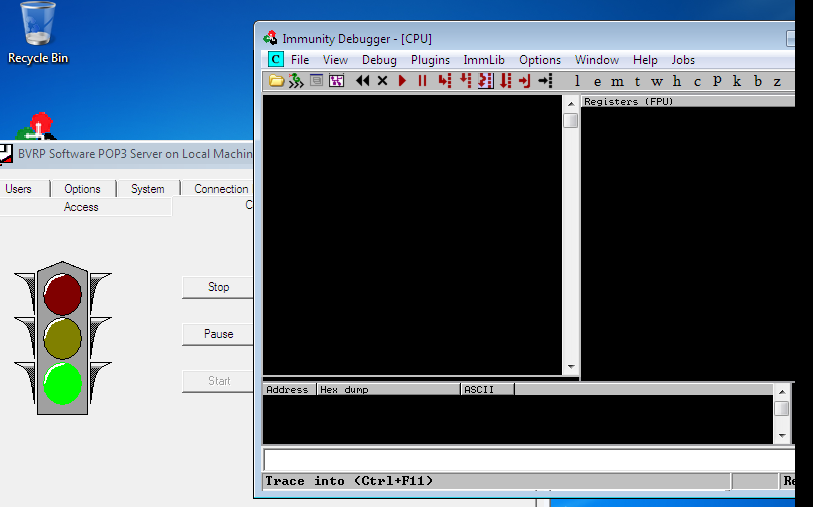813x507 pixels.
Task: Click the Python shell running-man icon
Action: click(296, 81)
